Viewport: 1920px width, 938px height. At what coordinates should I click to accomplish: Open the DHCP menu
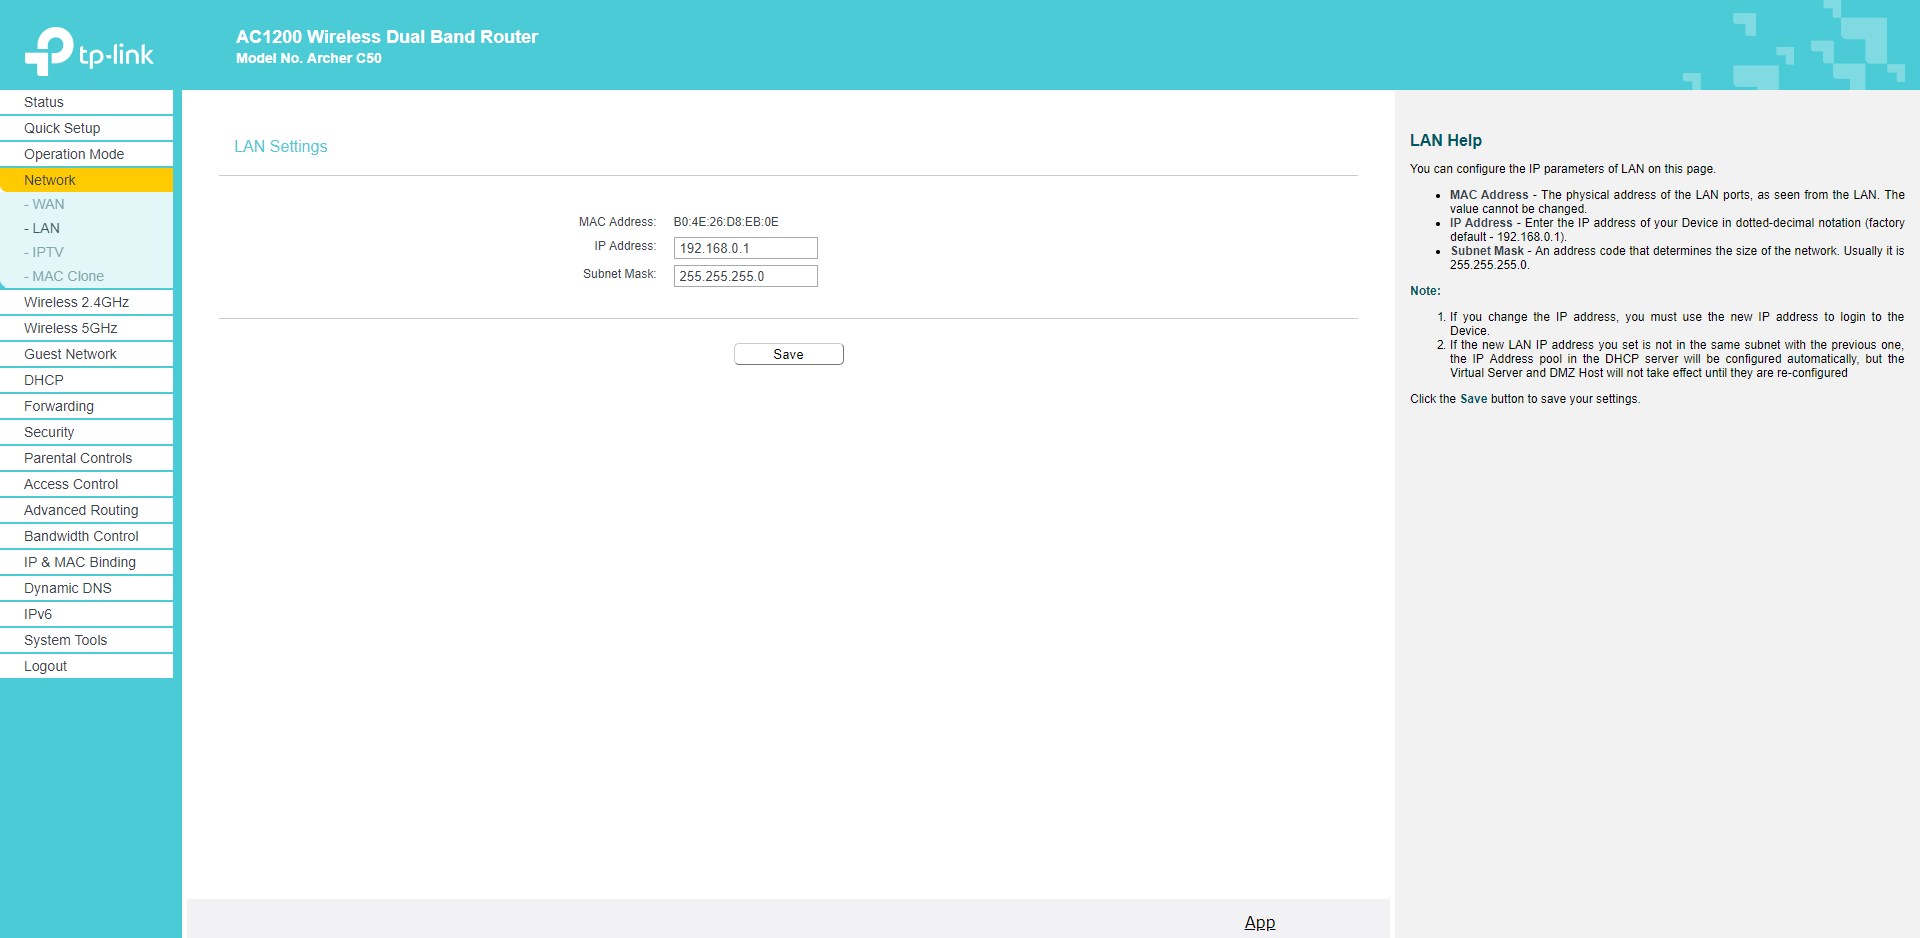44,380
